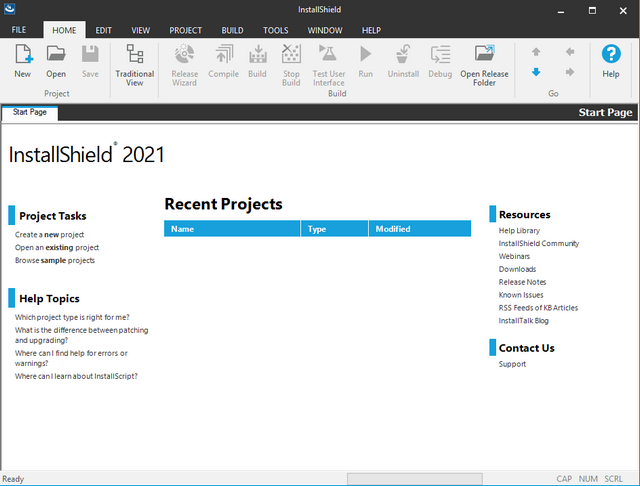Screen dimensions: 640x486
Task: Sort recent projects by Modified column
Action: coord(419,229)
